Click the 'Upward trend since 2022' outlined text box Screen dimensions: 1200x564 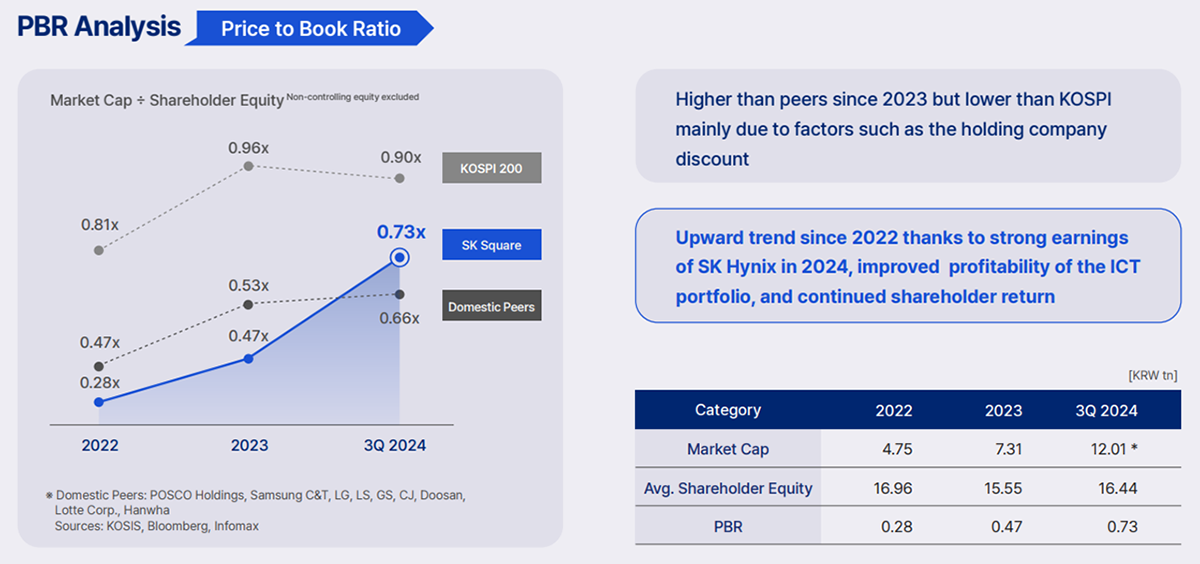908,267
